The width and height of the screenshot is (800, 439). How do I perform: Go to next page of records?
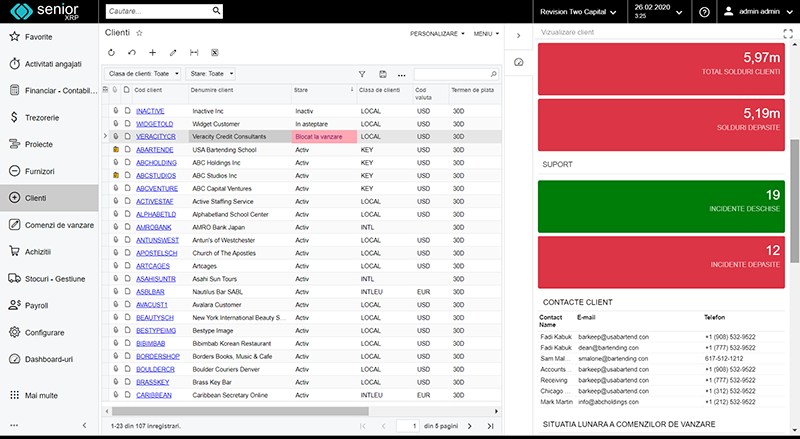coord(469,426)
